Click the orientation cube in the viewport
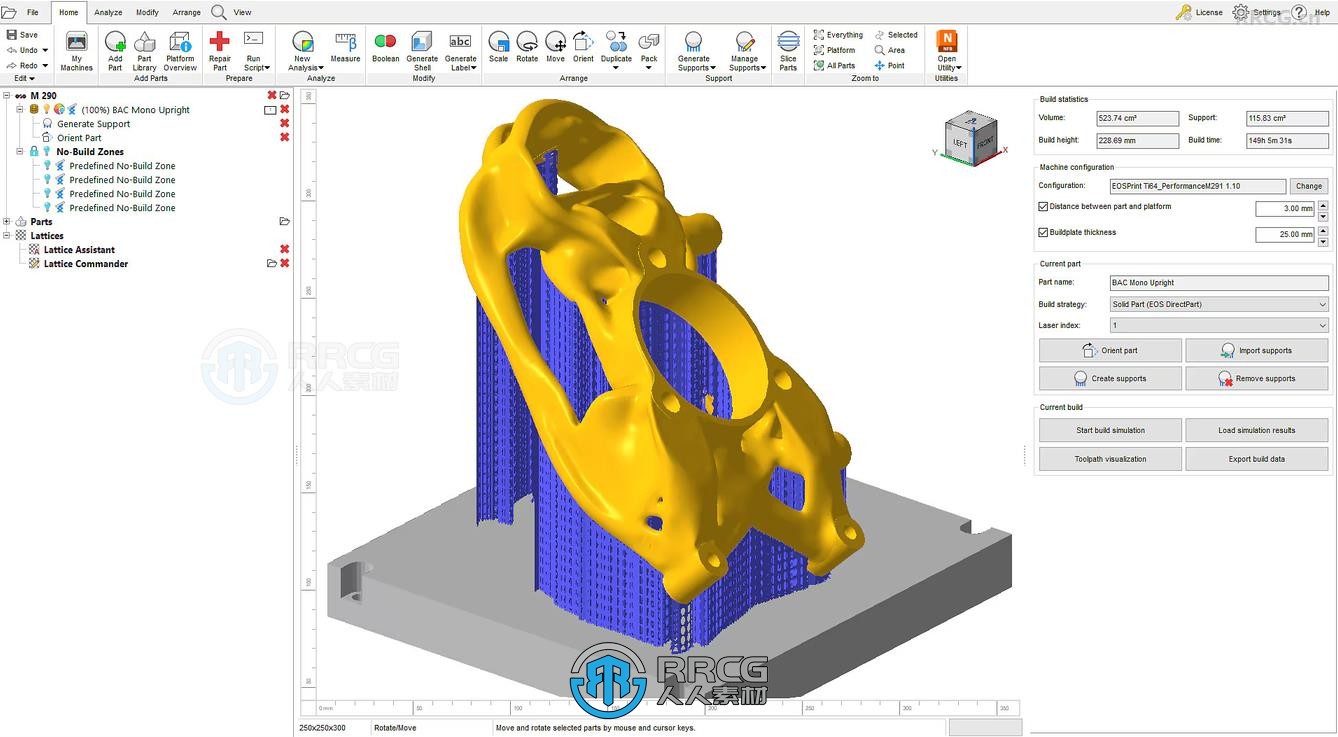The height and width of the screenshot is (737, 1338). coord(970,138)
